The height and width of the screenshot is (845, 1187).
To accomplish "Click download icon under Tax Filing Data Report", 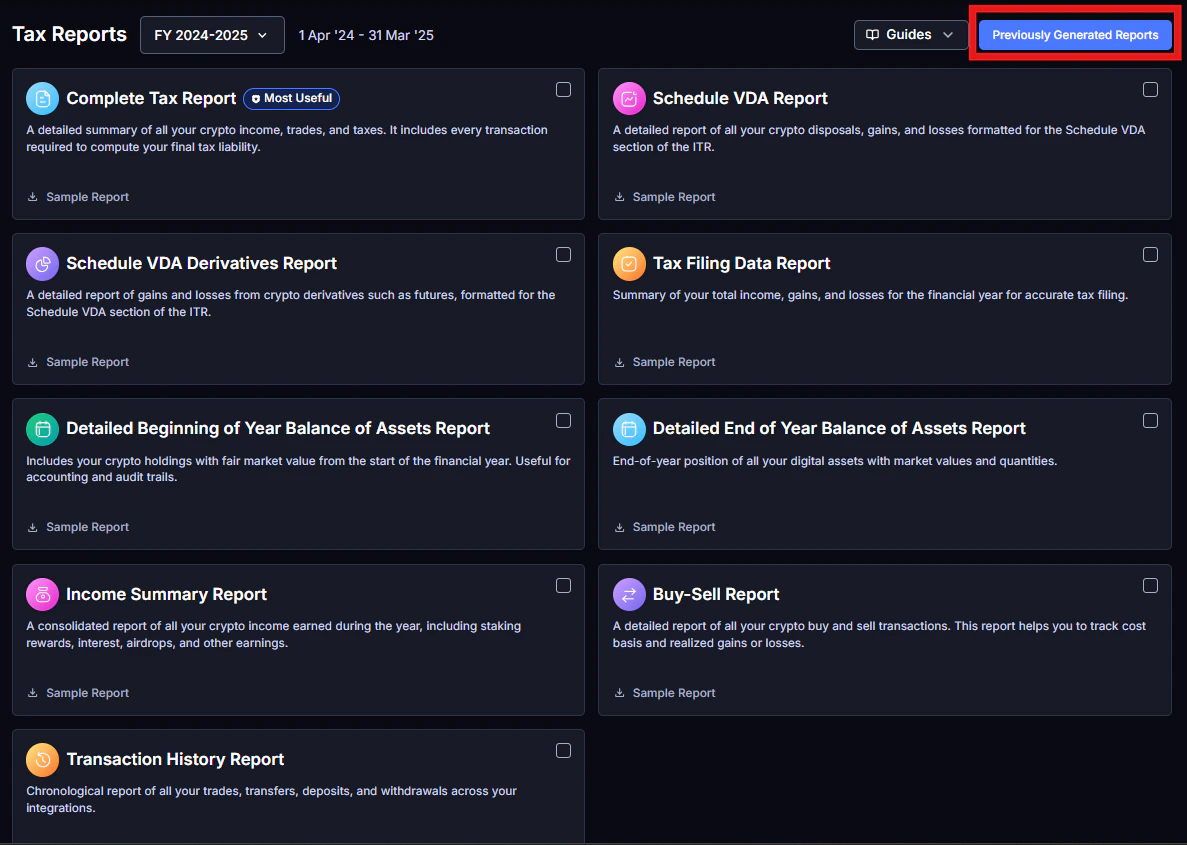I will pyautogui.click(x=619, y=362).
